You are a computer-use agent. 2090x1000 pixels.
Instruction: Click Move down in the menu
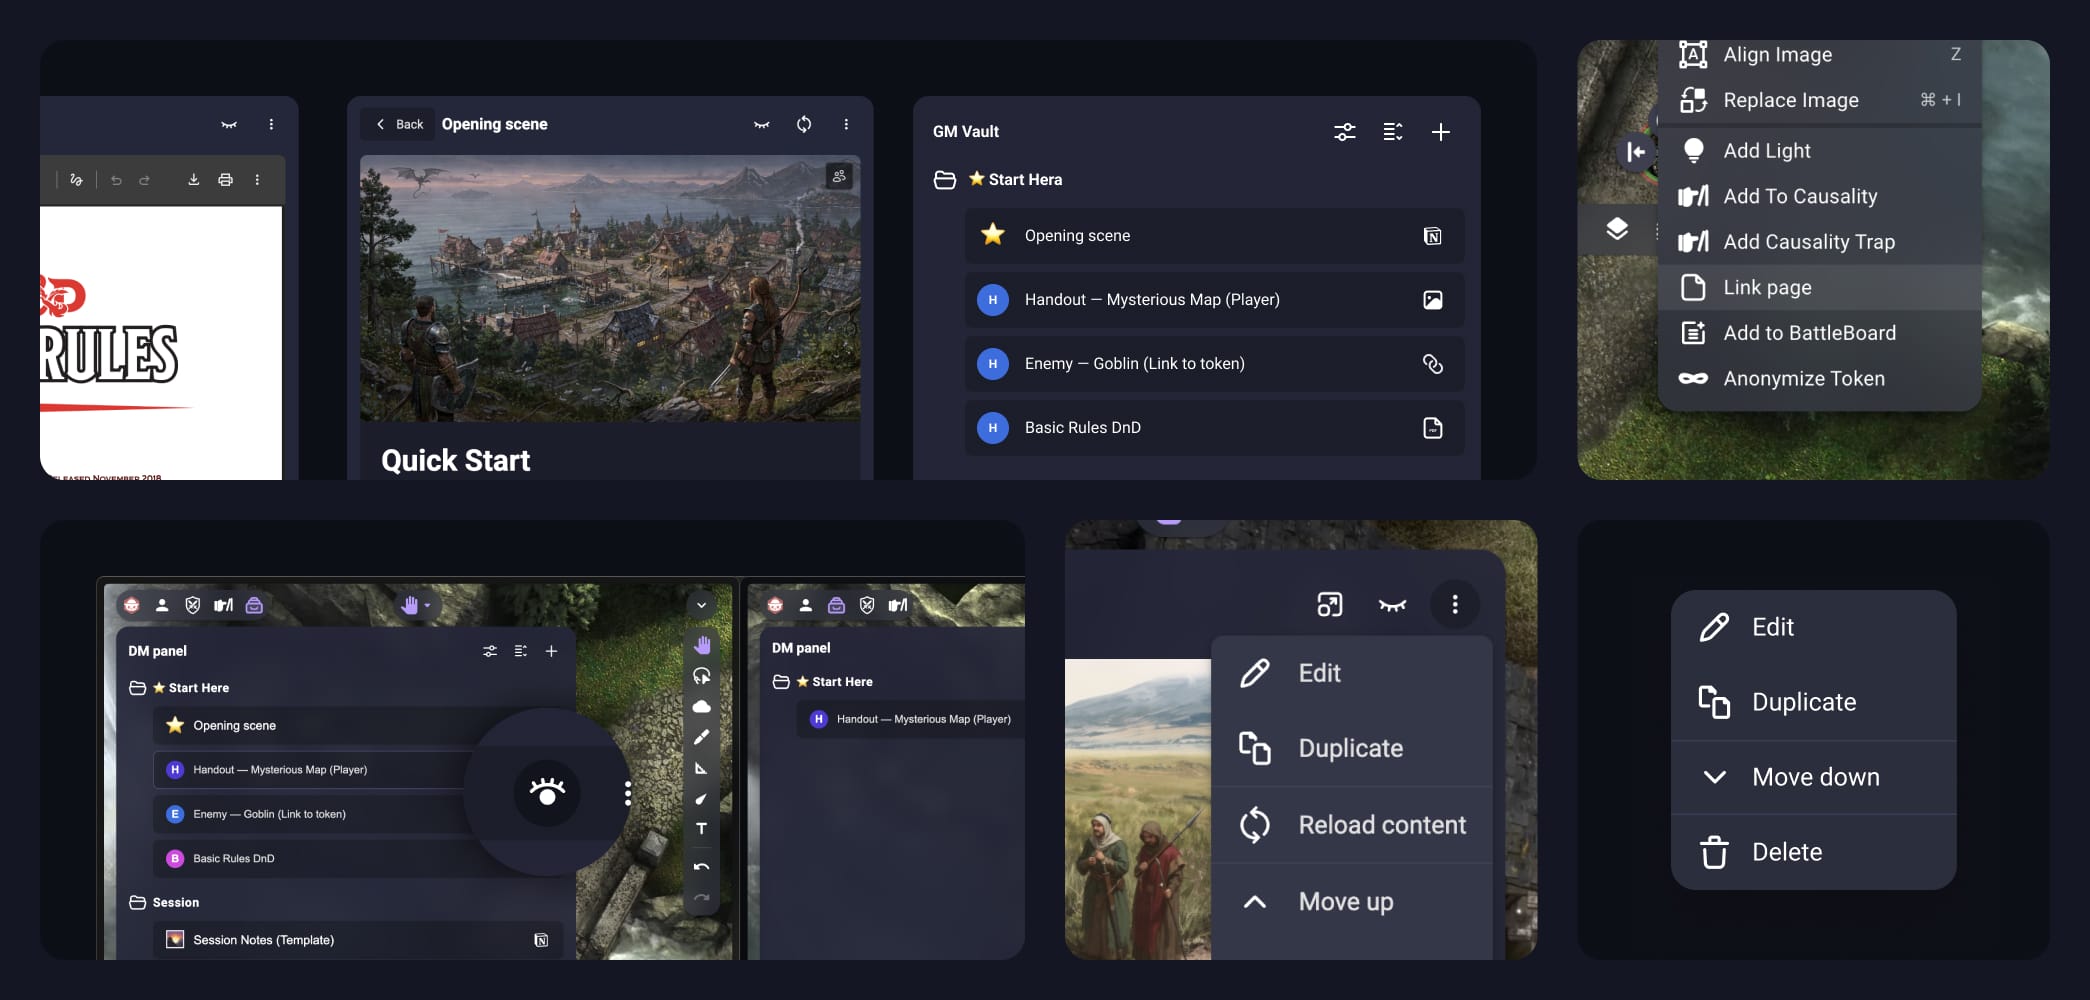(1814, 777)
